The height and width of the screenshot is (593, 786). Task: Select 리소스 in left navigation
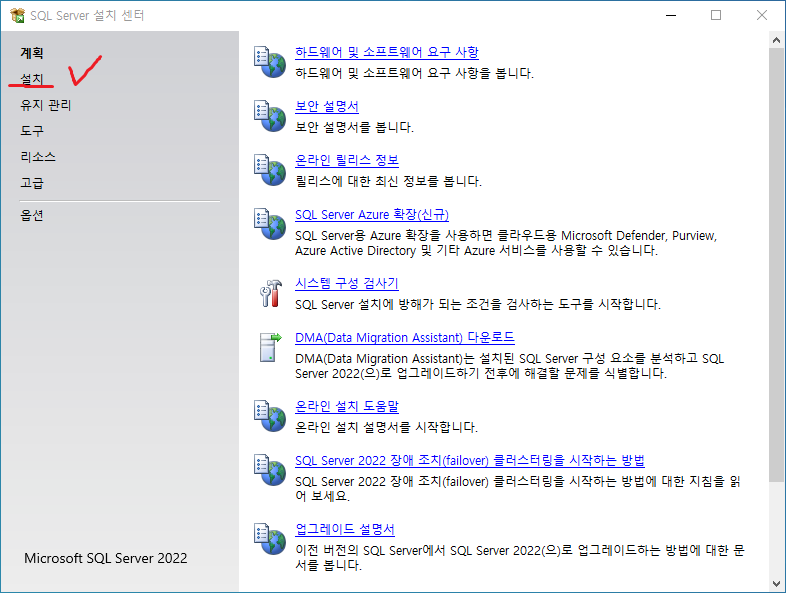38,157
